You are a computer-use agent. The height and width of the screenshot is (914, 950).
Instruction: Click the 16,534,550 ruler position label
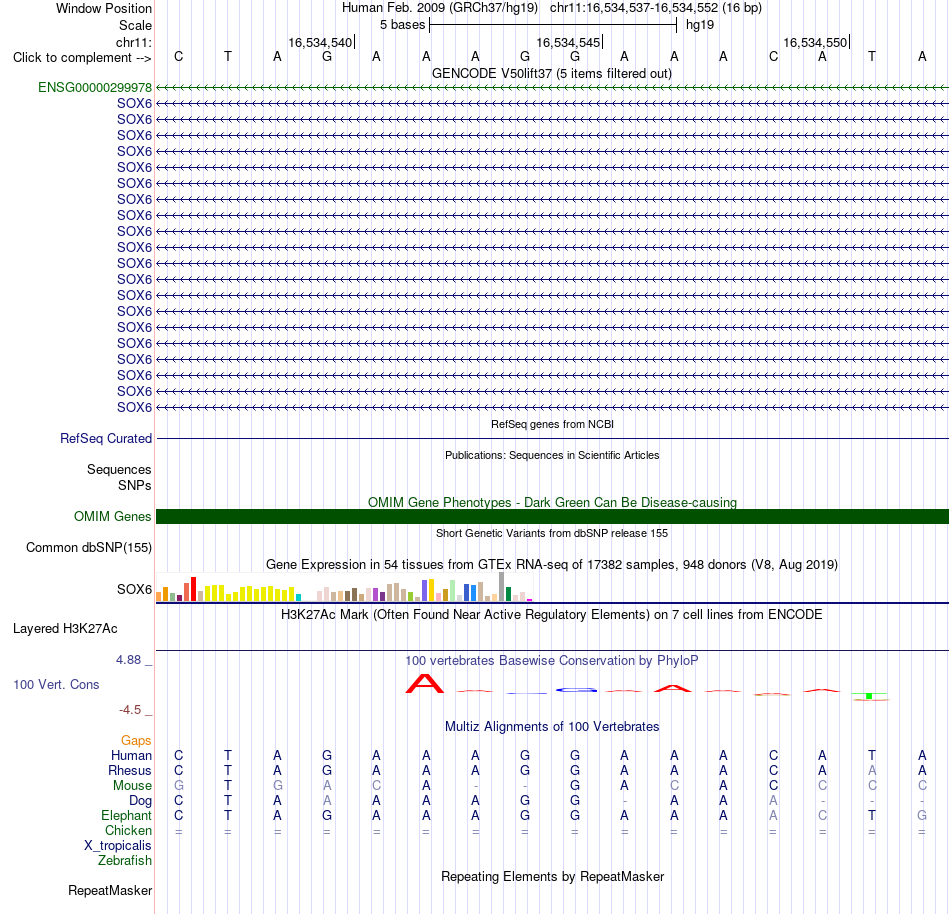(x=815, y=42)
